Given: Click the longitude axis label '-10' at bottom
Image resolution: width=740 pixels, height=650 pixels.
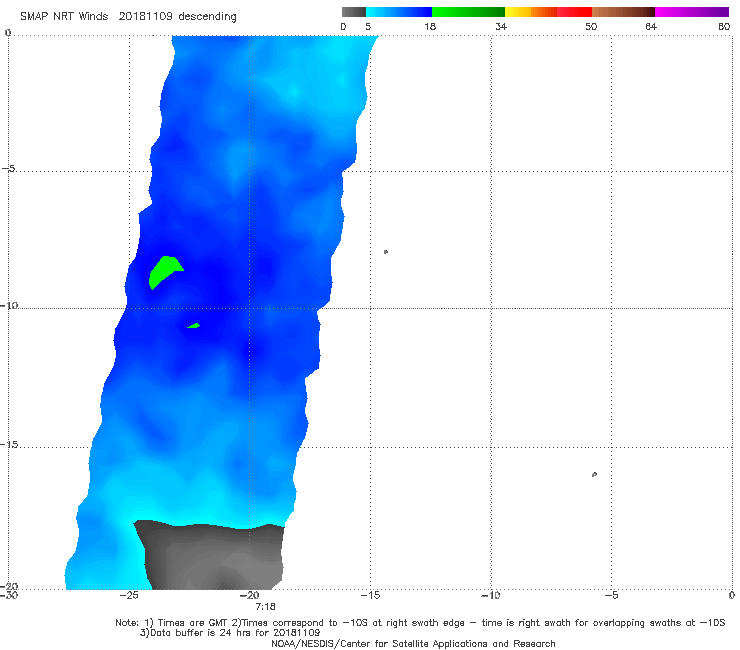Looking at the screenshot, I should 490,595.
